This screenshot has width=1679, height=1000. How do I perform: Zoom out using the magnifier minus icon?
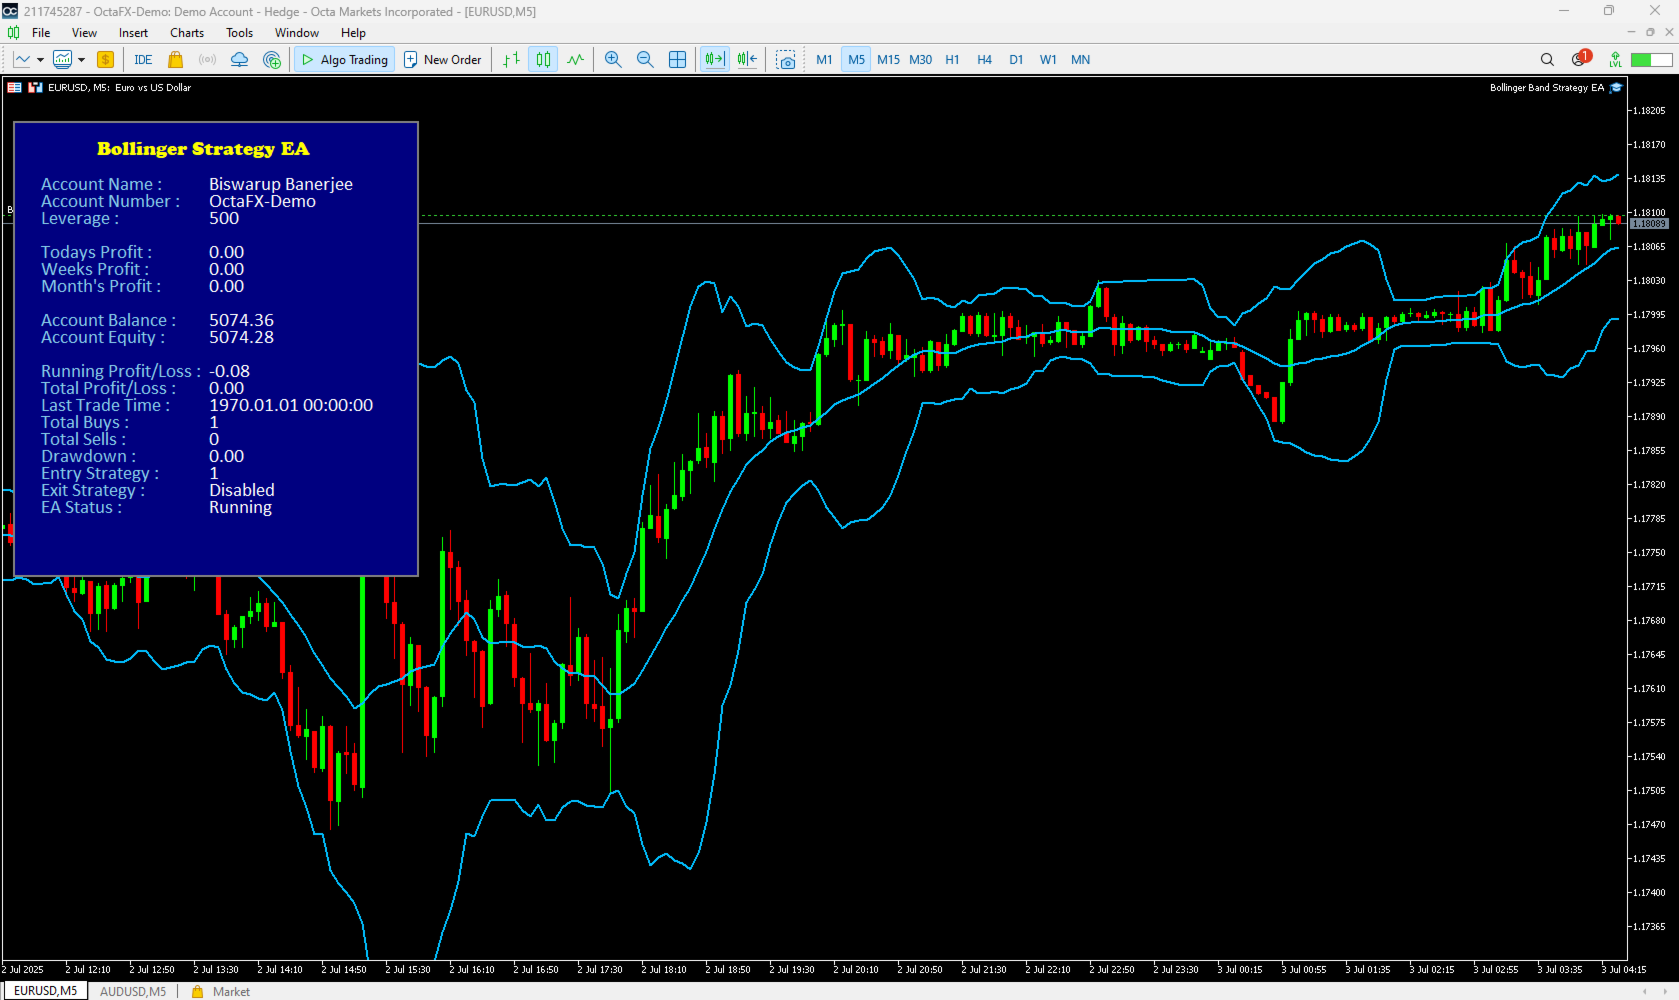coord(645,60)
